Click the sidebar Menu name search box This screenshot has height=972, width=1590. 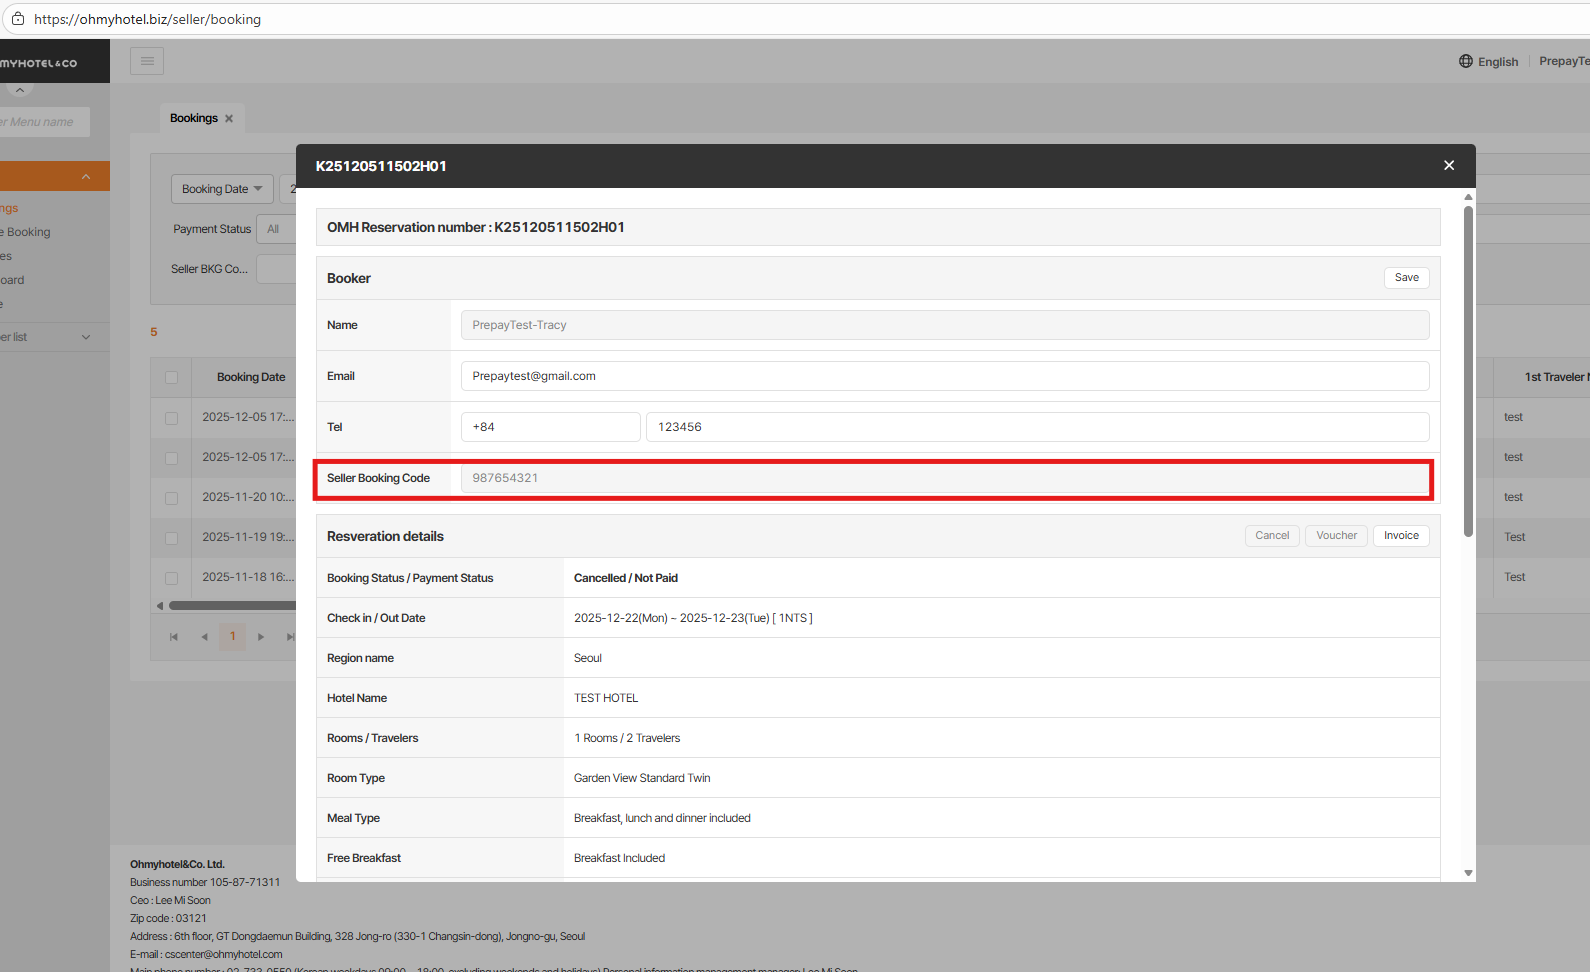click(44, 122)
